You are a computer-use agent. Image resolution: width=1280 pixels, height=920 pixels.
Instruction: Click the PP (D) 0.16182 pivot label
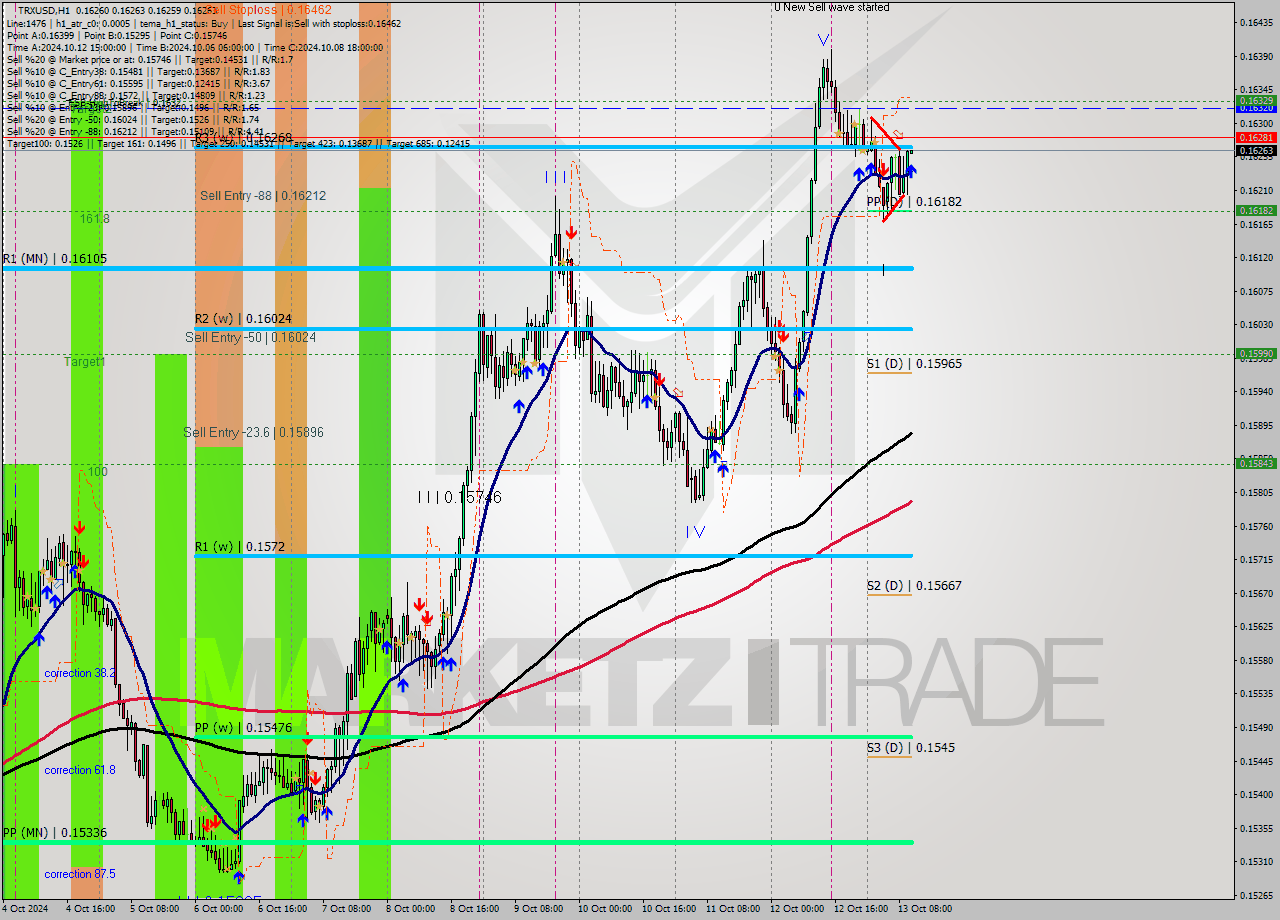(914, 202)
